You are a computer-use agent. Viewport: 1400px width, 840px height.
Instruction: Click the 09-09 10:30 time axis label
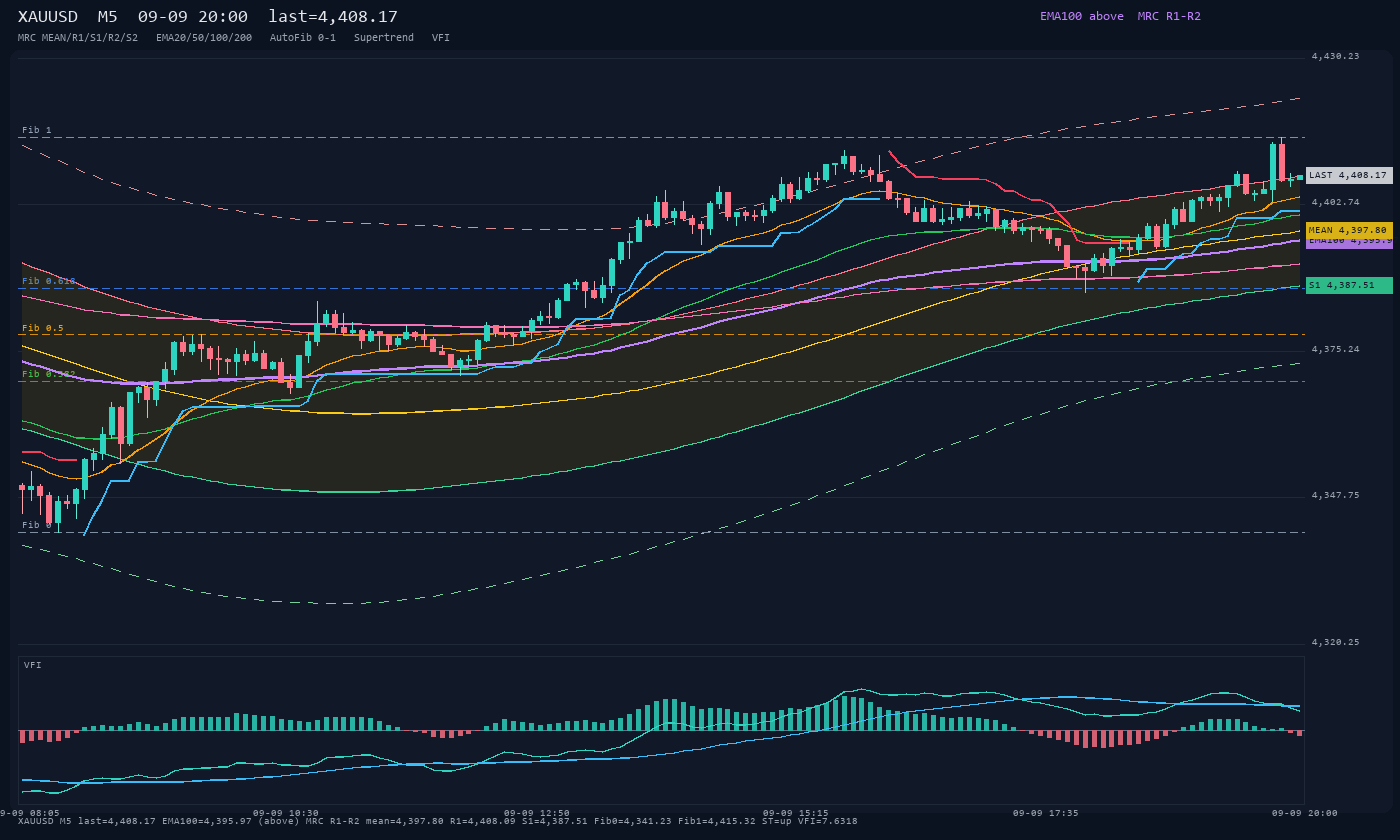pos(286,813)
